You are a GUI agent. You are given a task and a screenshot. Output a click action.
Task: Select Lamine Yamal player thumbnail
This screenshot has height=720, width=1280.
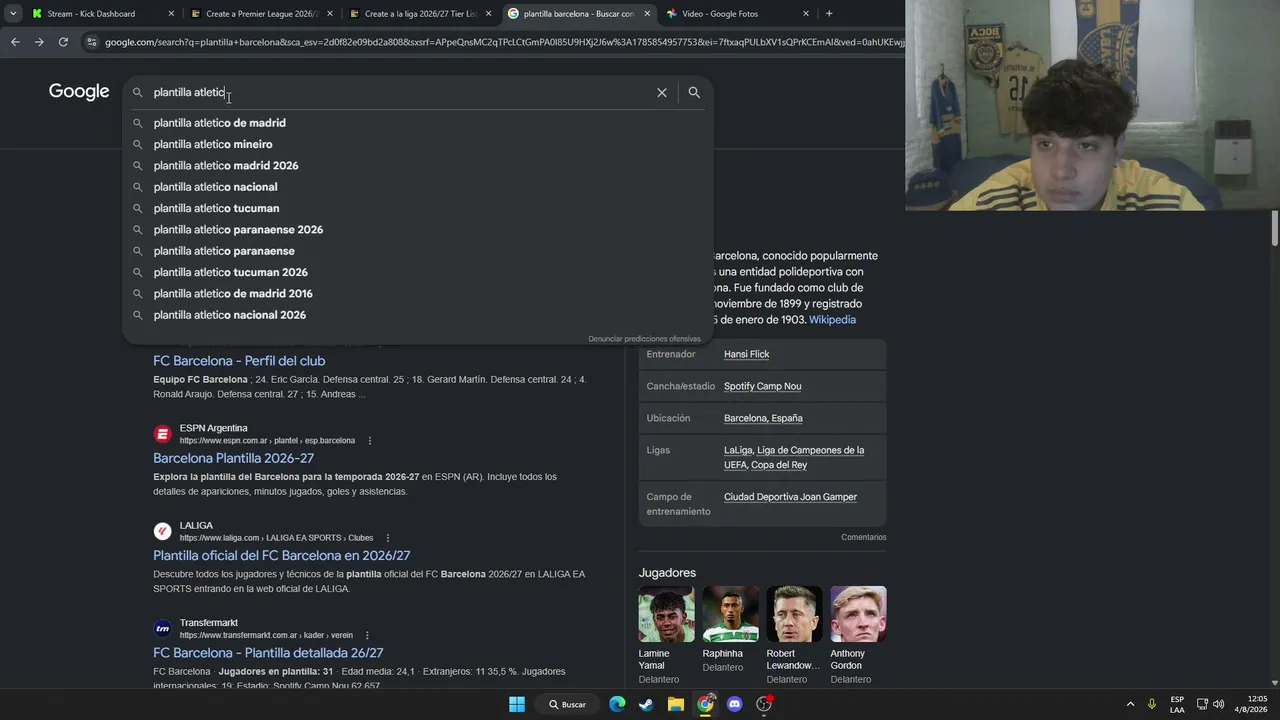(x=667, y=614)
